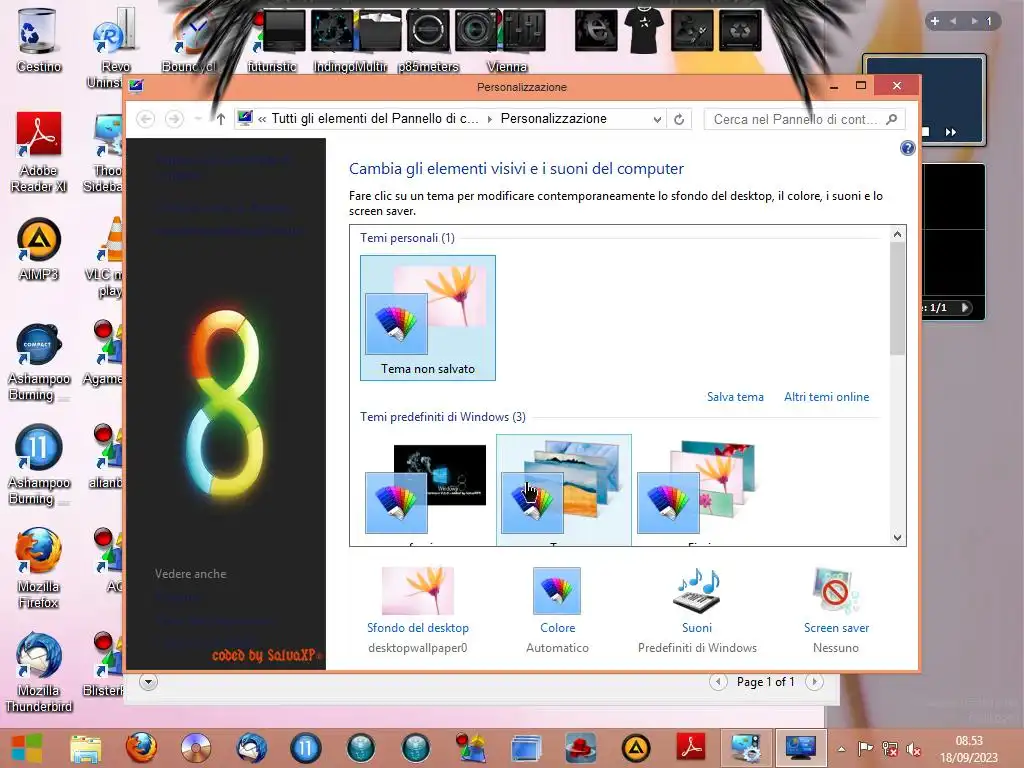Screen dimensions: 1024x768
Task: Click the Windows Start button
Action: pyautogui.click(x=27, y=748)
